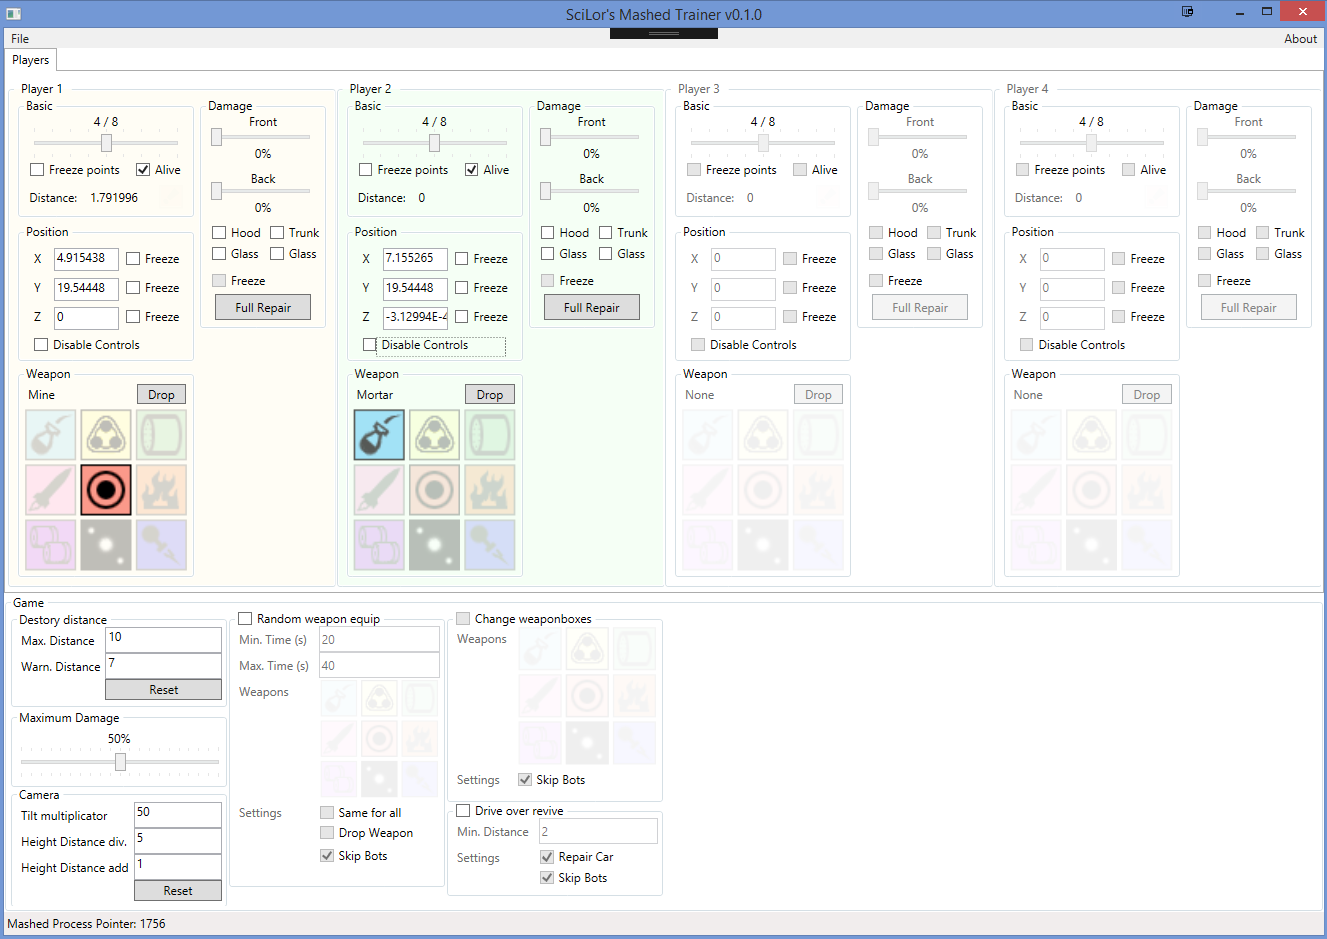Reset the Destroy distance values
Screen dimensions: 1327x939
point(164,690)
